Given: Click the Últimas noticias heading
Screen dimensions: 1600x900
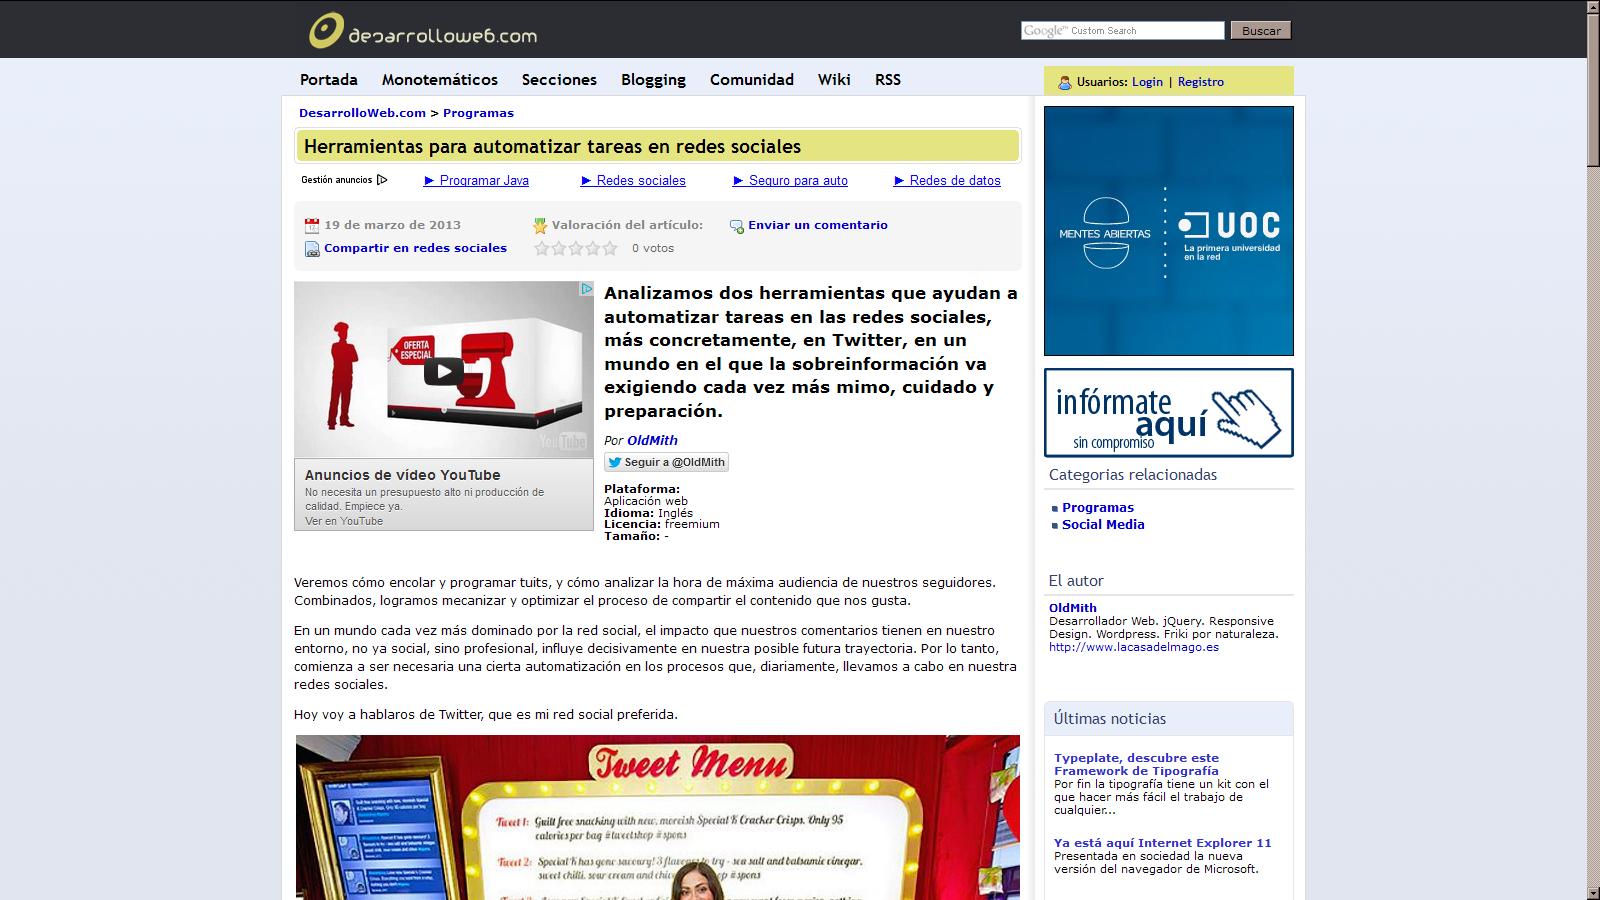Looking at the screenshot, I should click(x=1110, y=719).
